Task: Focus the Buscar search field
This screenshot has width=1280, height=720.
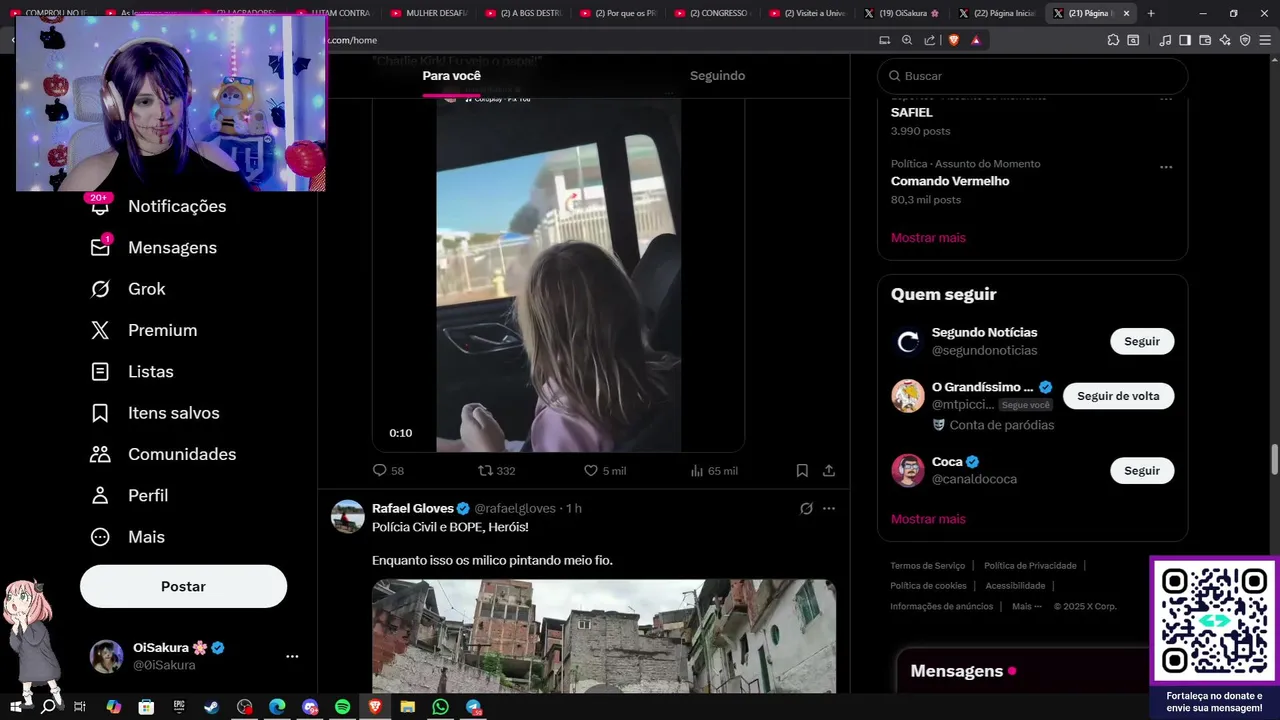Action: point(1032,76)
